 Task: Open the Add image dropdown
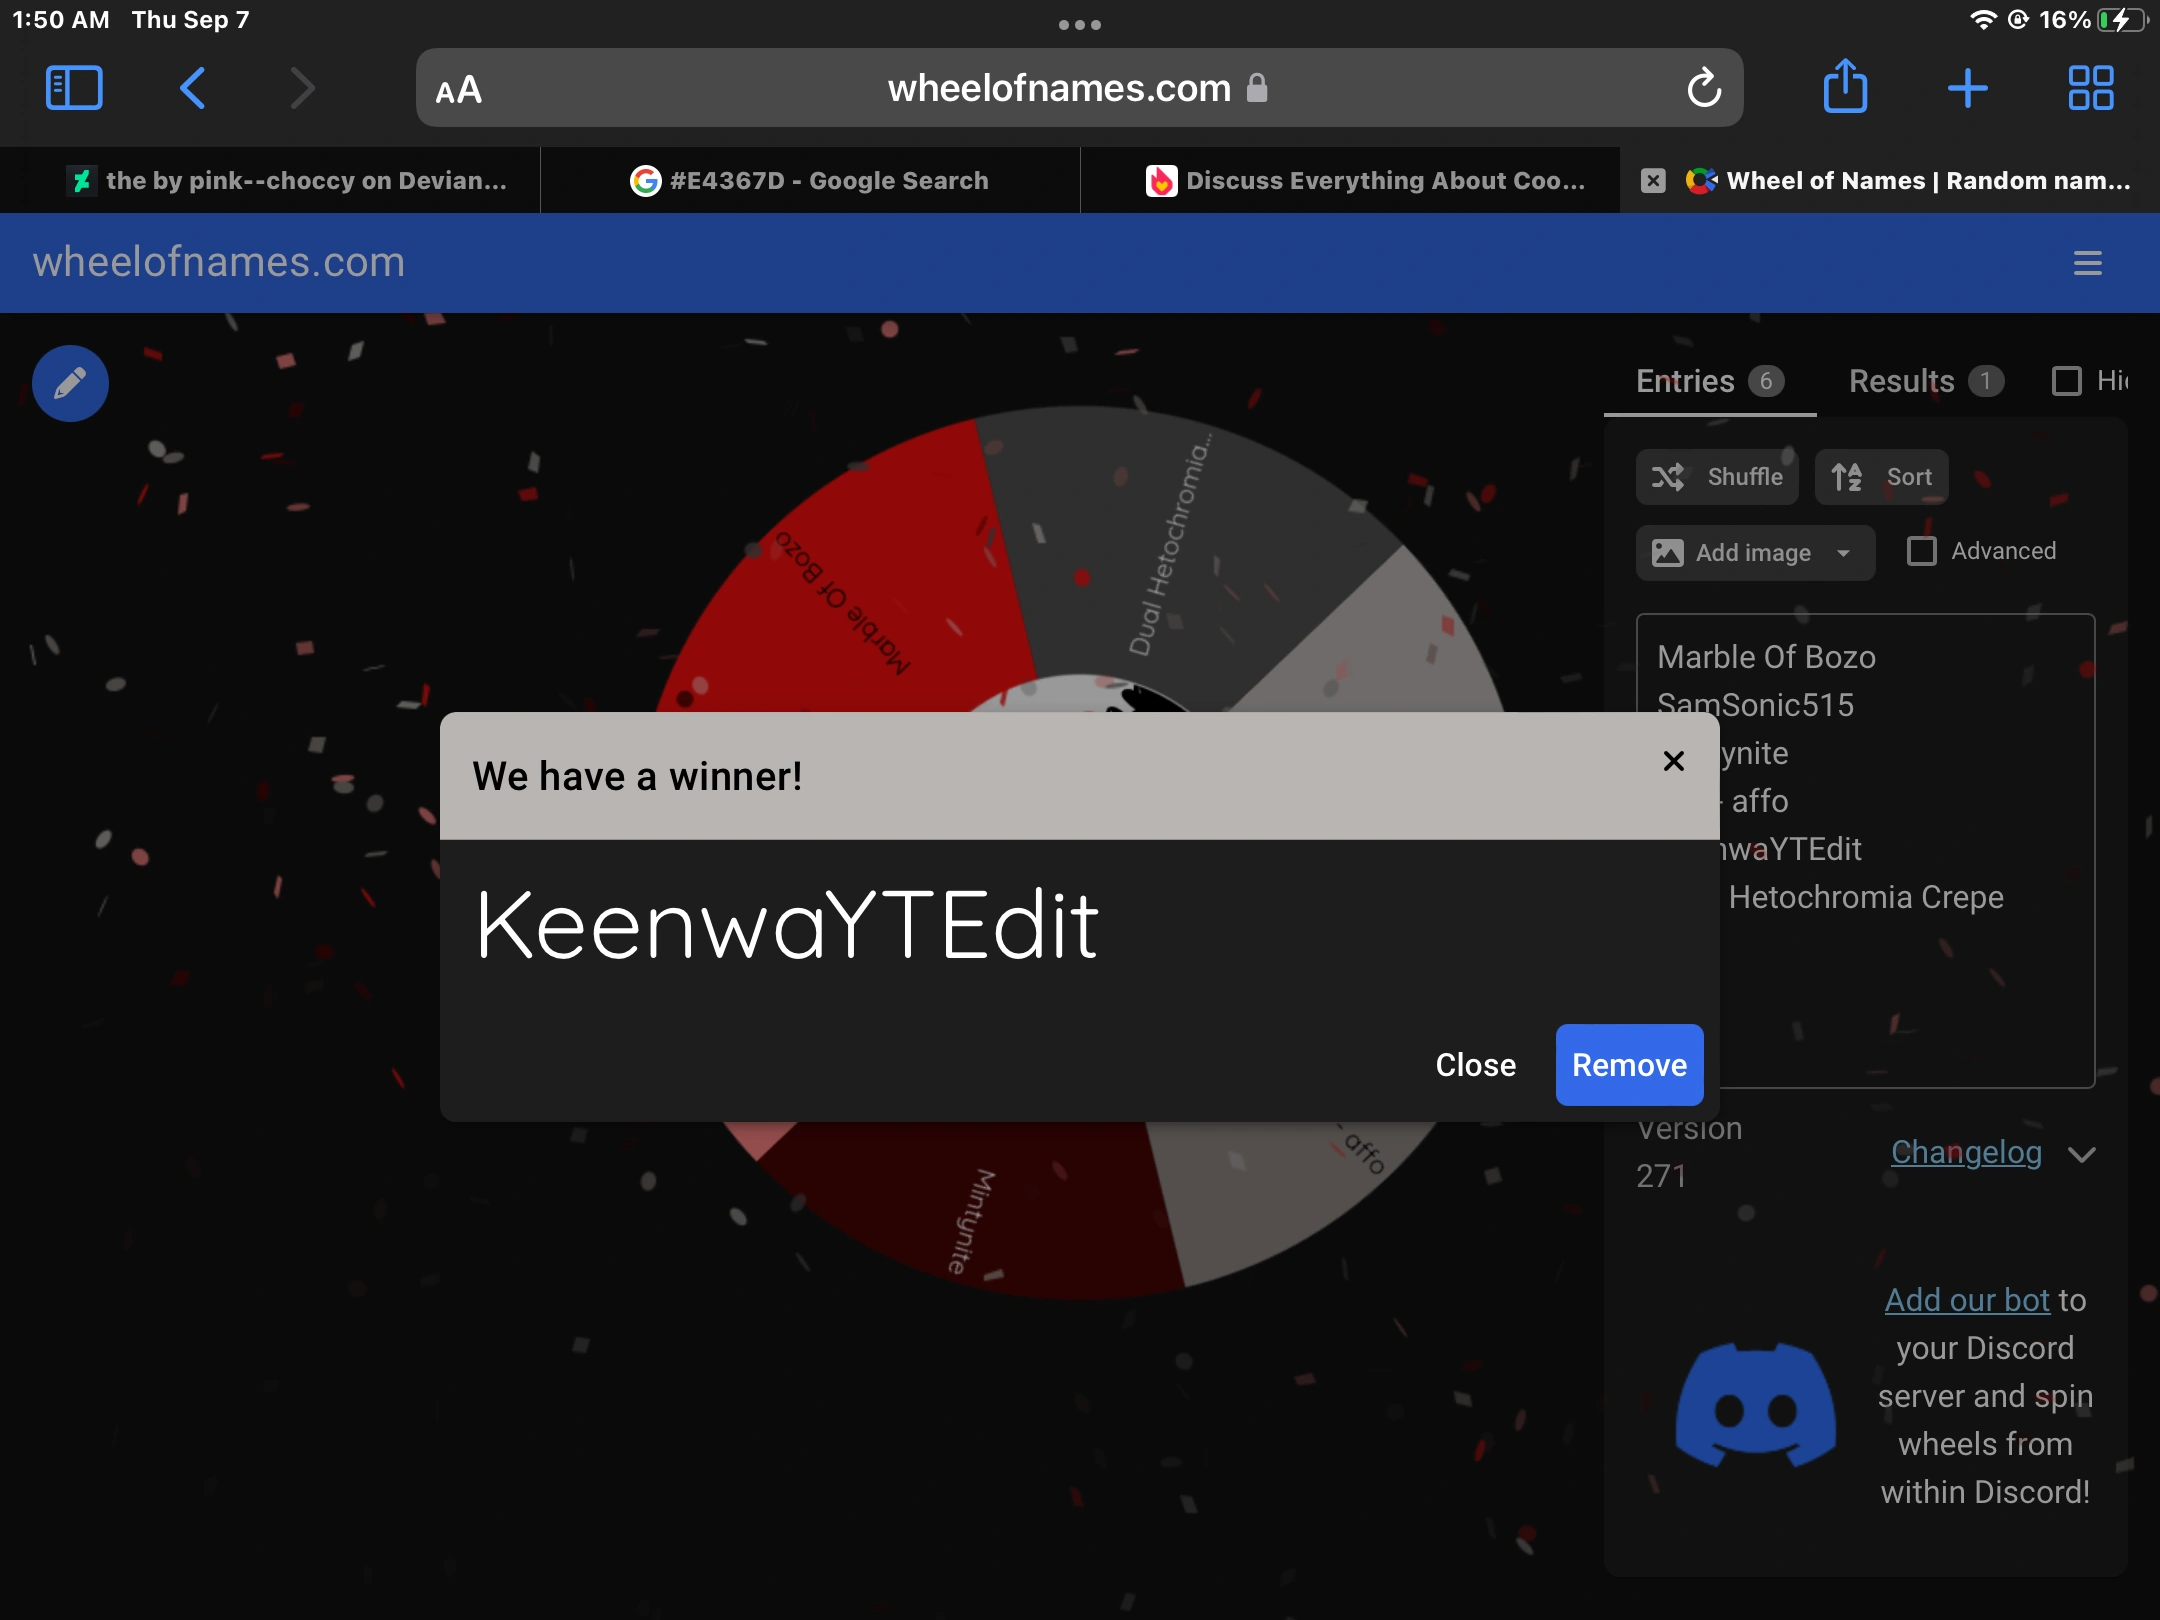(1754, 553)
